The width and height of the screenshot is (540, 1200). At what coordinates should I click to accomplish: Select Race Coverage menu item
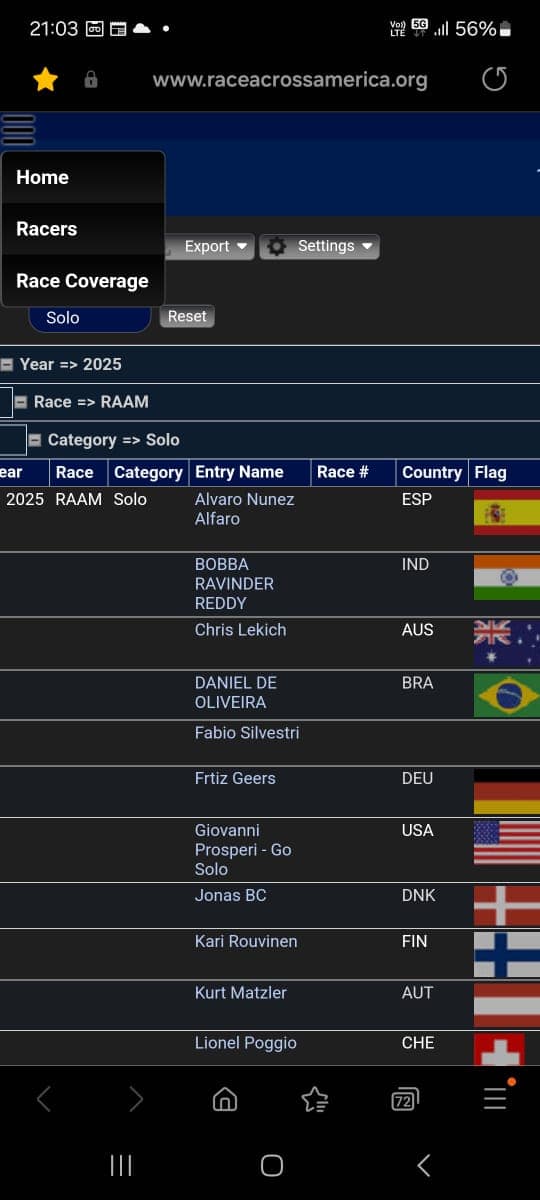click(x=83, y=281)
